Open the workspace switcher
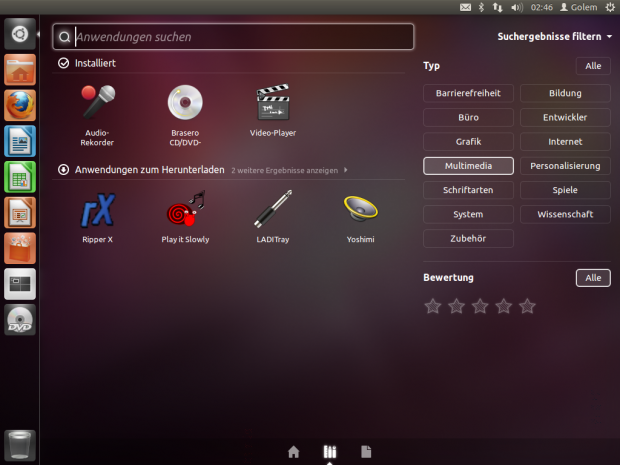The image size is (620, 465). click(20, 284)
